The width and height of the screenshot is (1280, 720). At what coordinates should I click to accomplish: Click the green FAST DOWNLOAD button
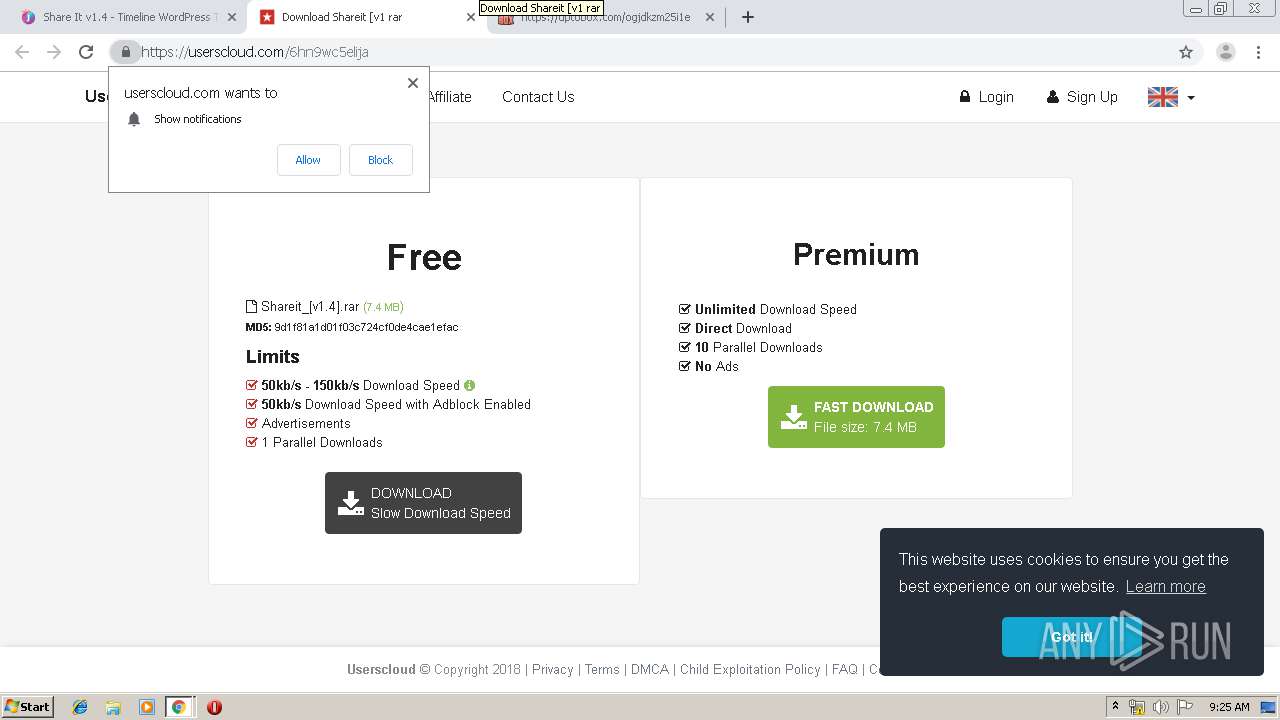856,417
